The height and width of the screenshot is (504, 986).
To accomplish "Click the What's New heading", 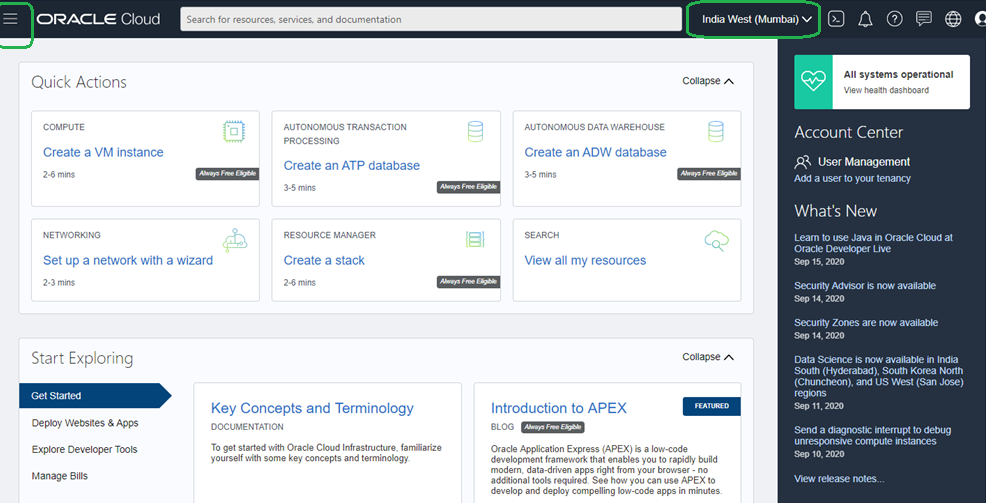I will (835, 211).
